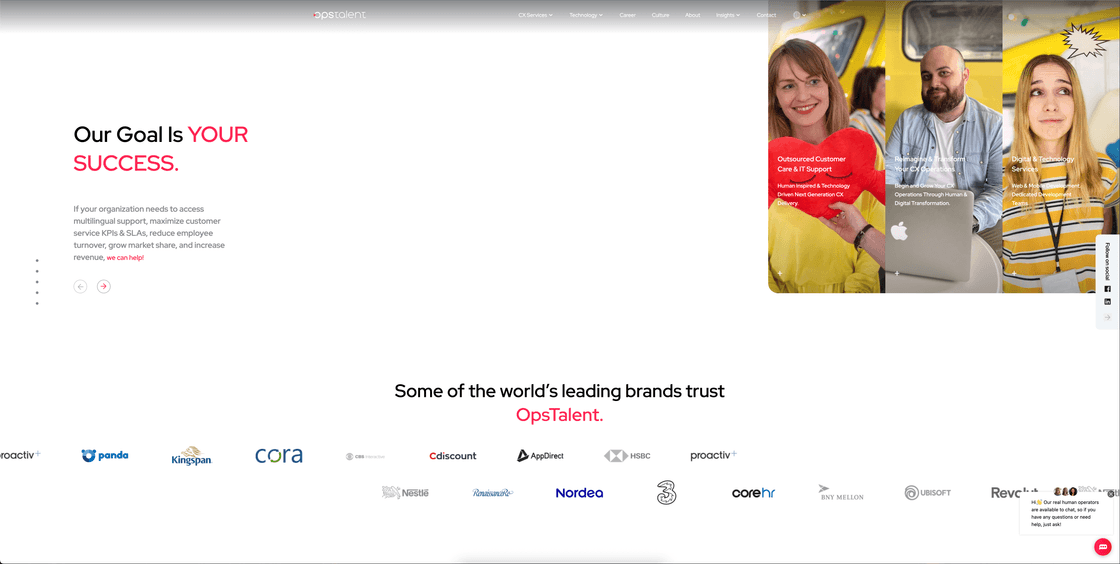The width and height of the screenshot is (1120, 564).
Task: Expand plus icon on Digital & Technology card
Action: [x=1014, y=273]
